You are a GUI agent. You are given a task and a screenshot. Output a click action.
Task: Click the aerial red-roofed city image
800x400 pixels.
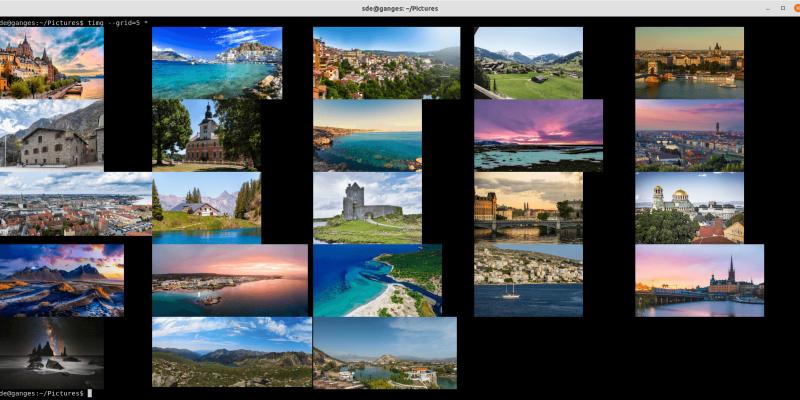pos(76,203)
